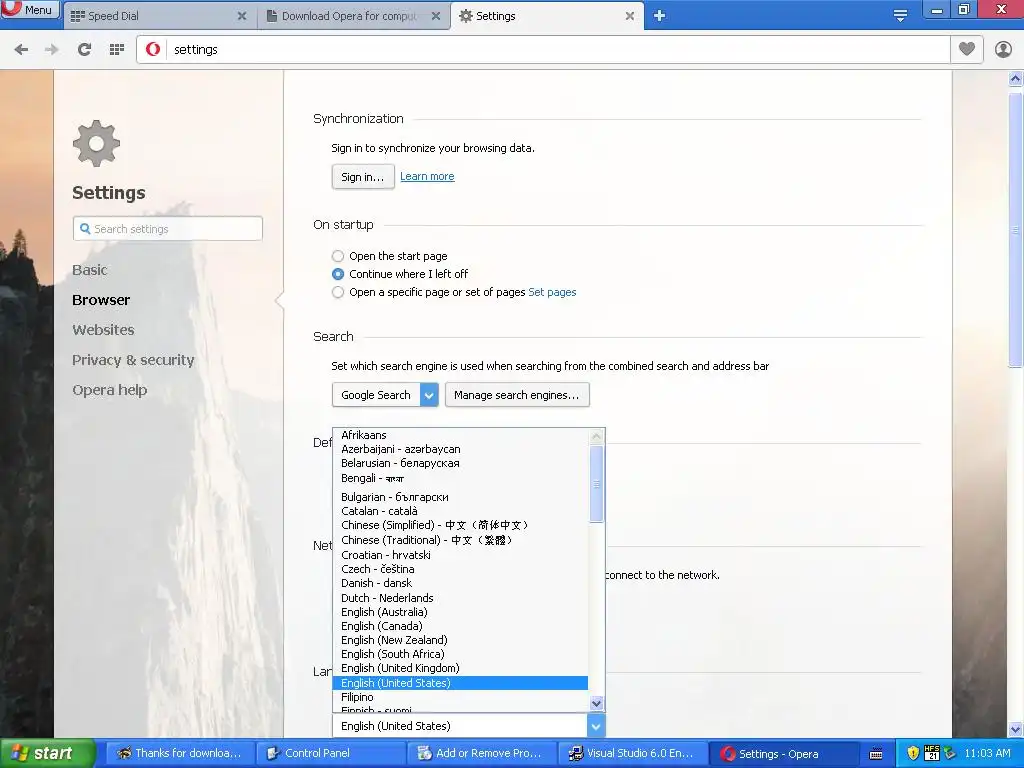This screenshot has height=768, width=1024.
Task: Open the Opera Menu button
Action: pos(30,10)
